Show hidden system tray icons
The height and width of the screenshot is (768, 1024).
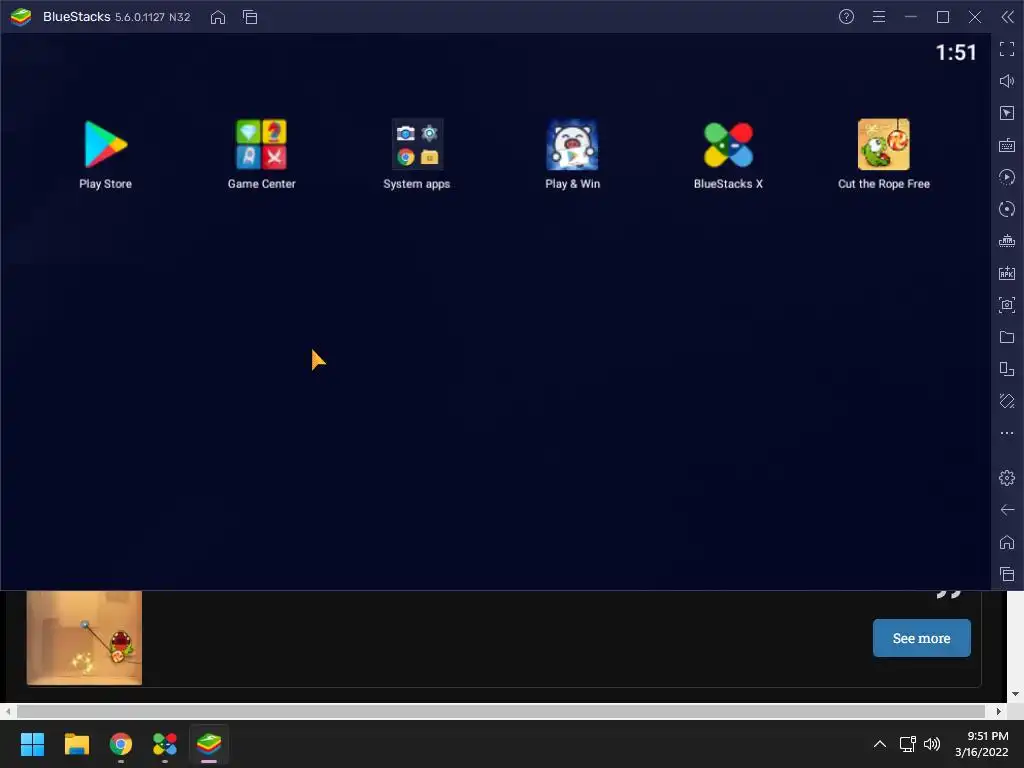click(880, 744)
